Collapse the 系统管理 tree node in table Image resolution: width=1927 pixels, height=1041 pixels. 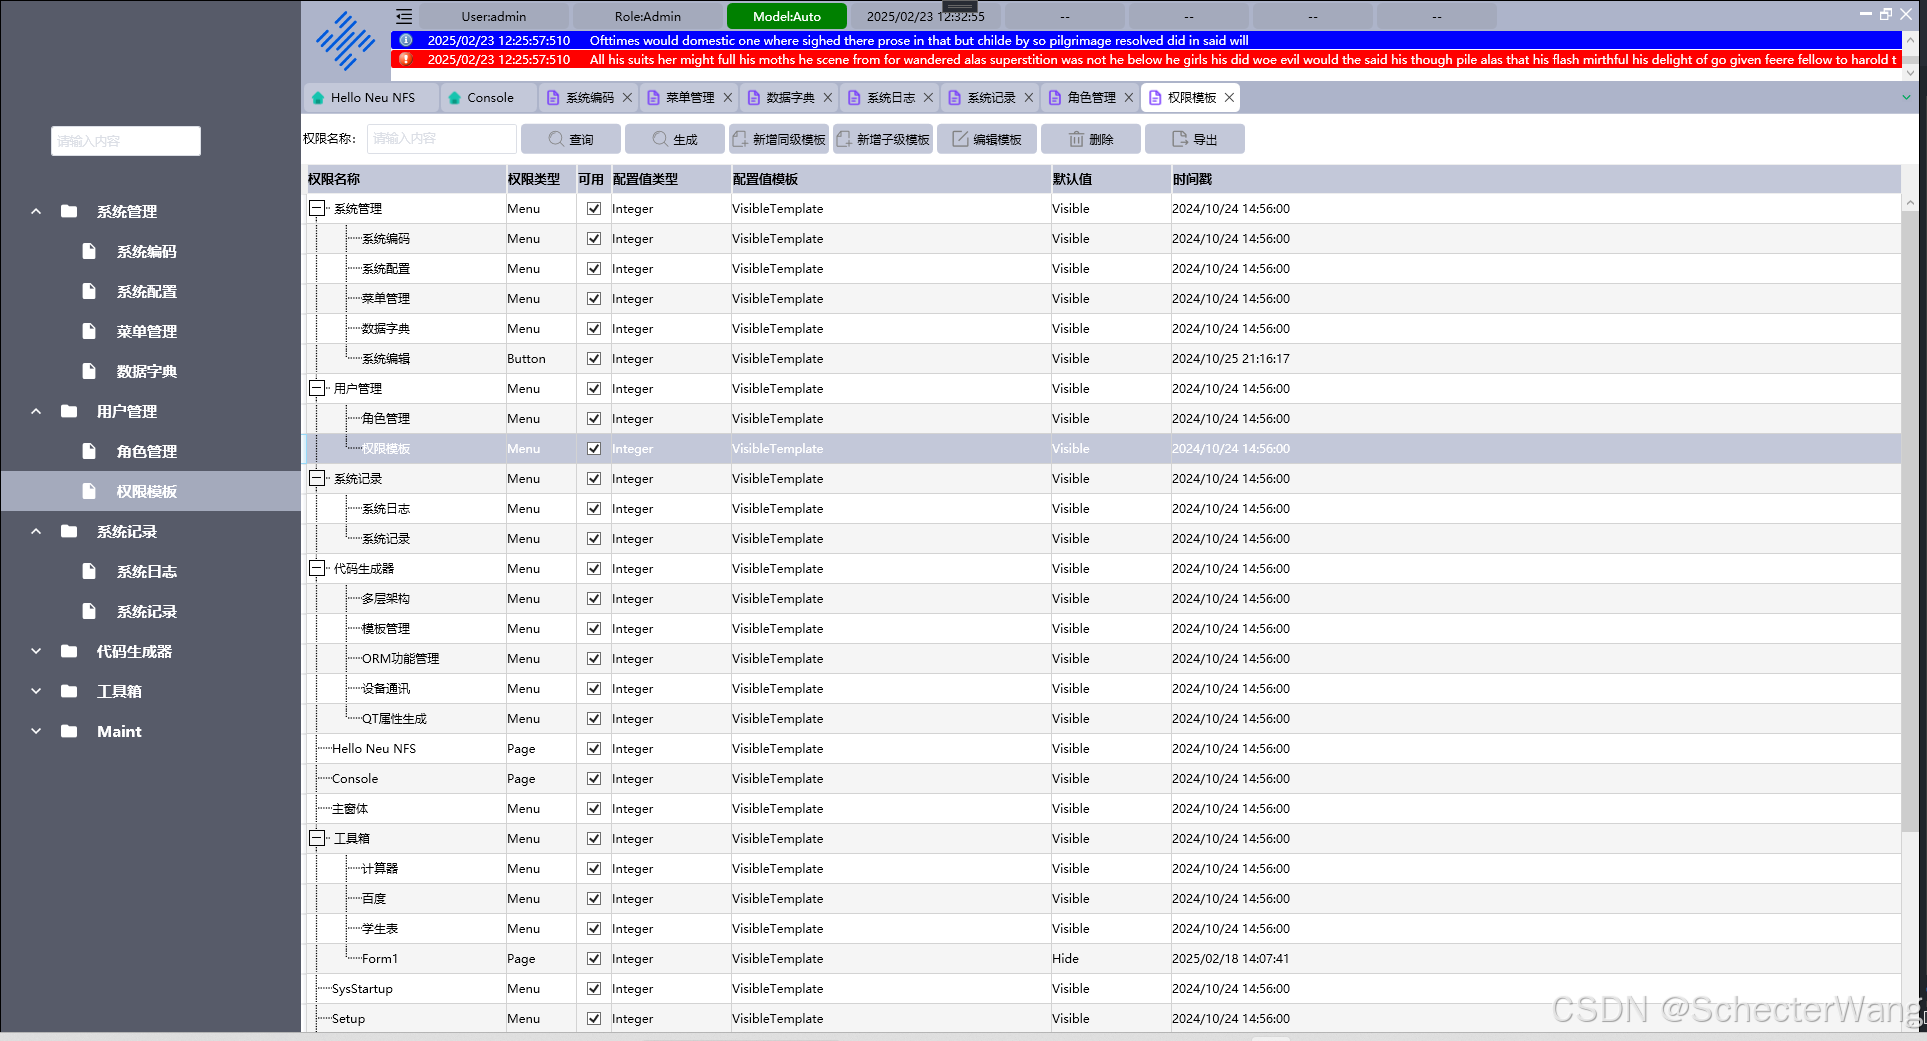coord(317,209)
